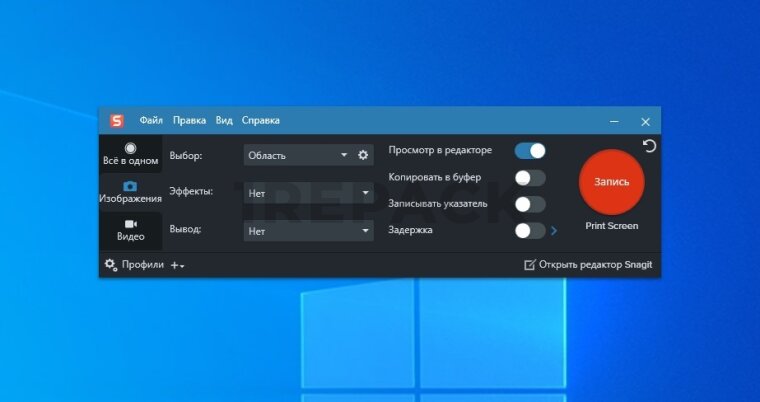Click the plus icon to add profile
The height and width of the screenshot is (402, 760).
(x=177, y=265)
